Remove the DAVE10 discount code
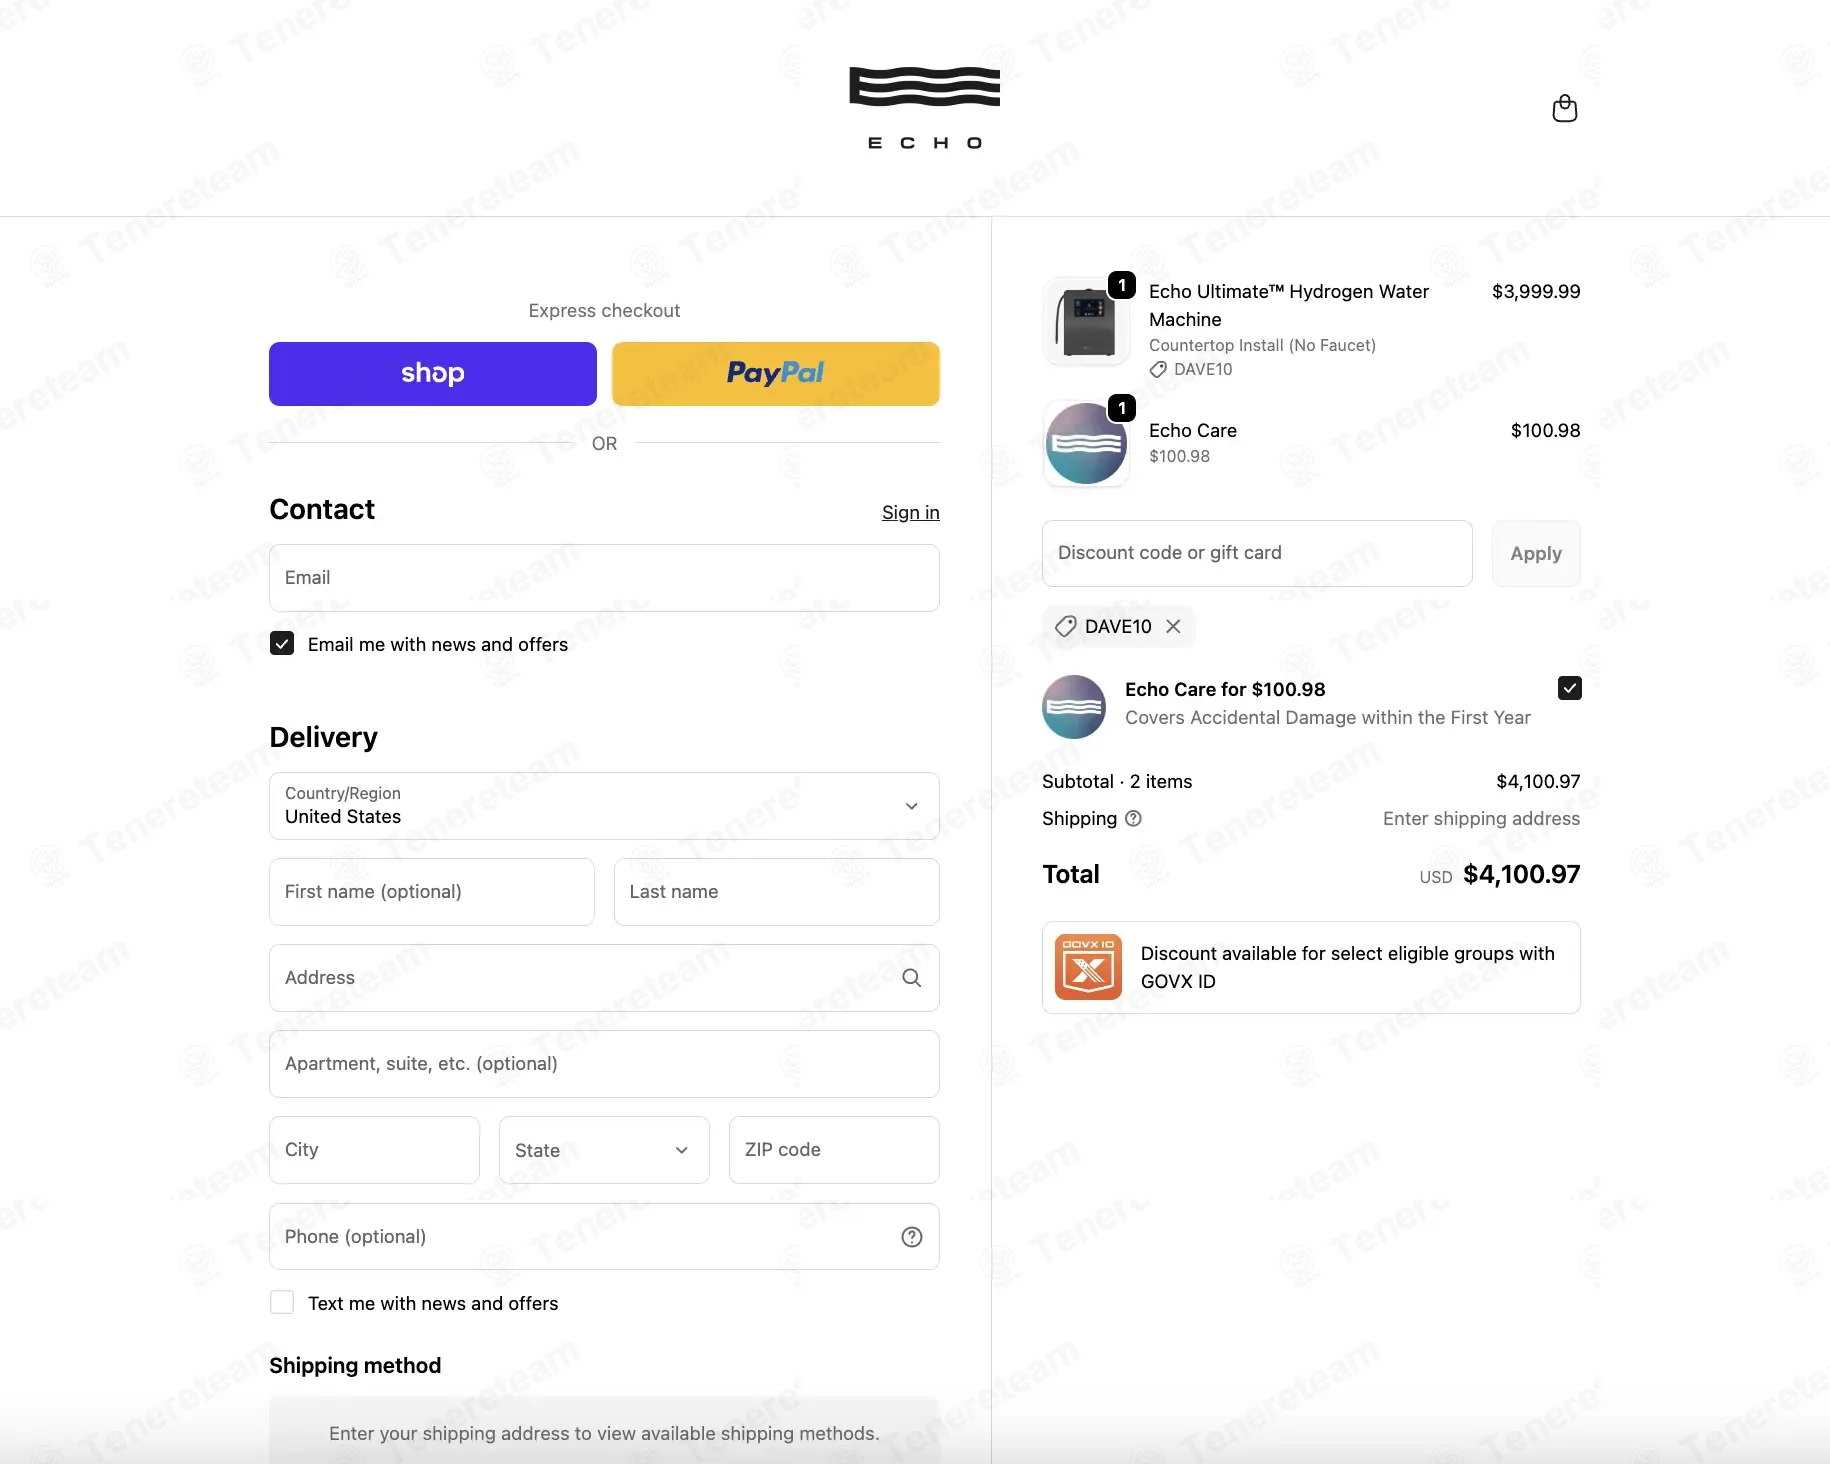 [x=1174, y=626]
